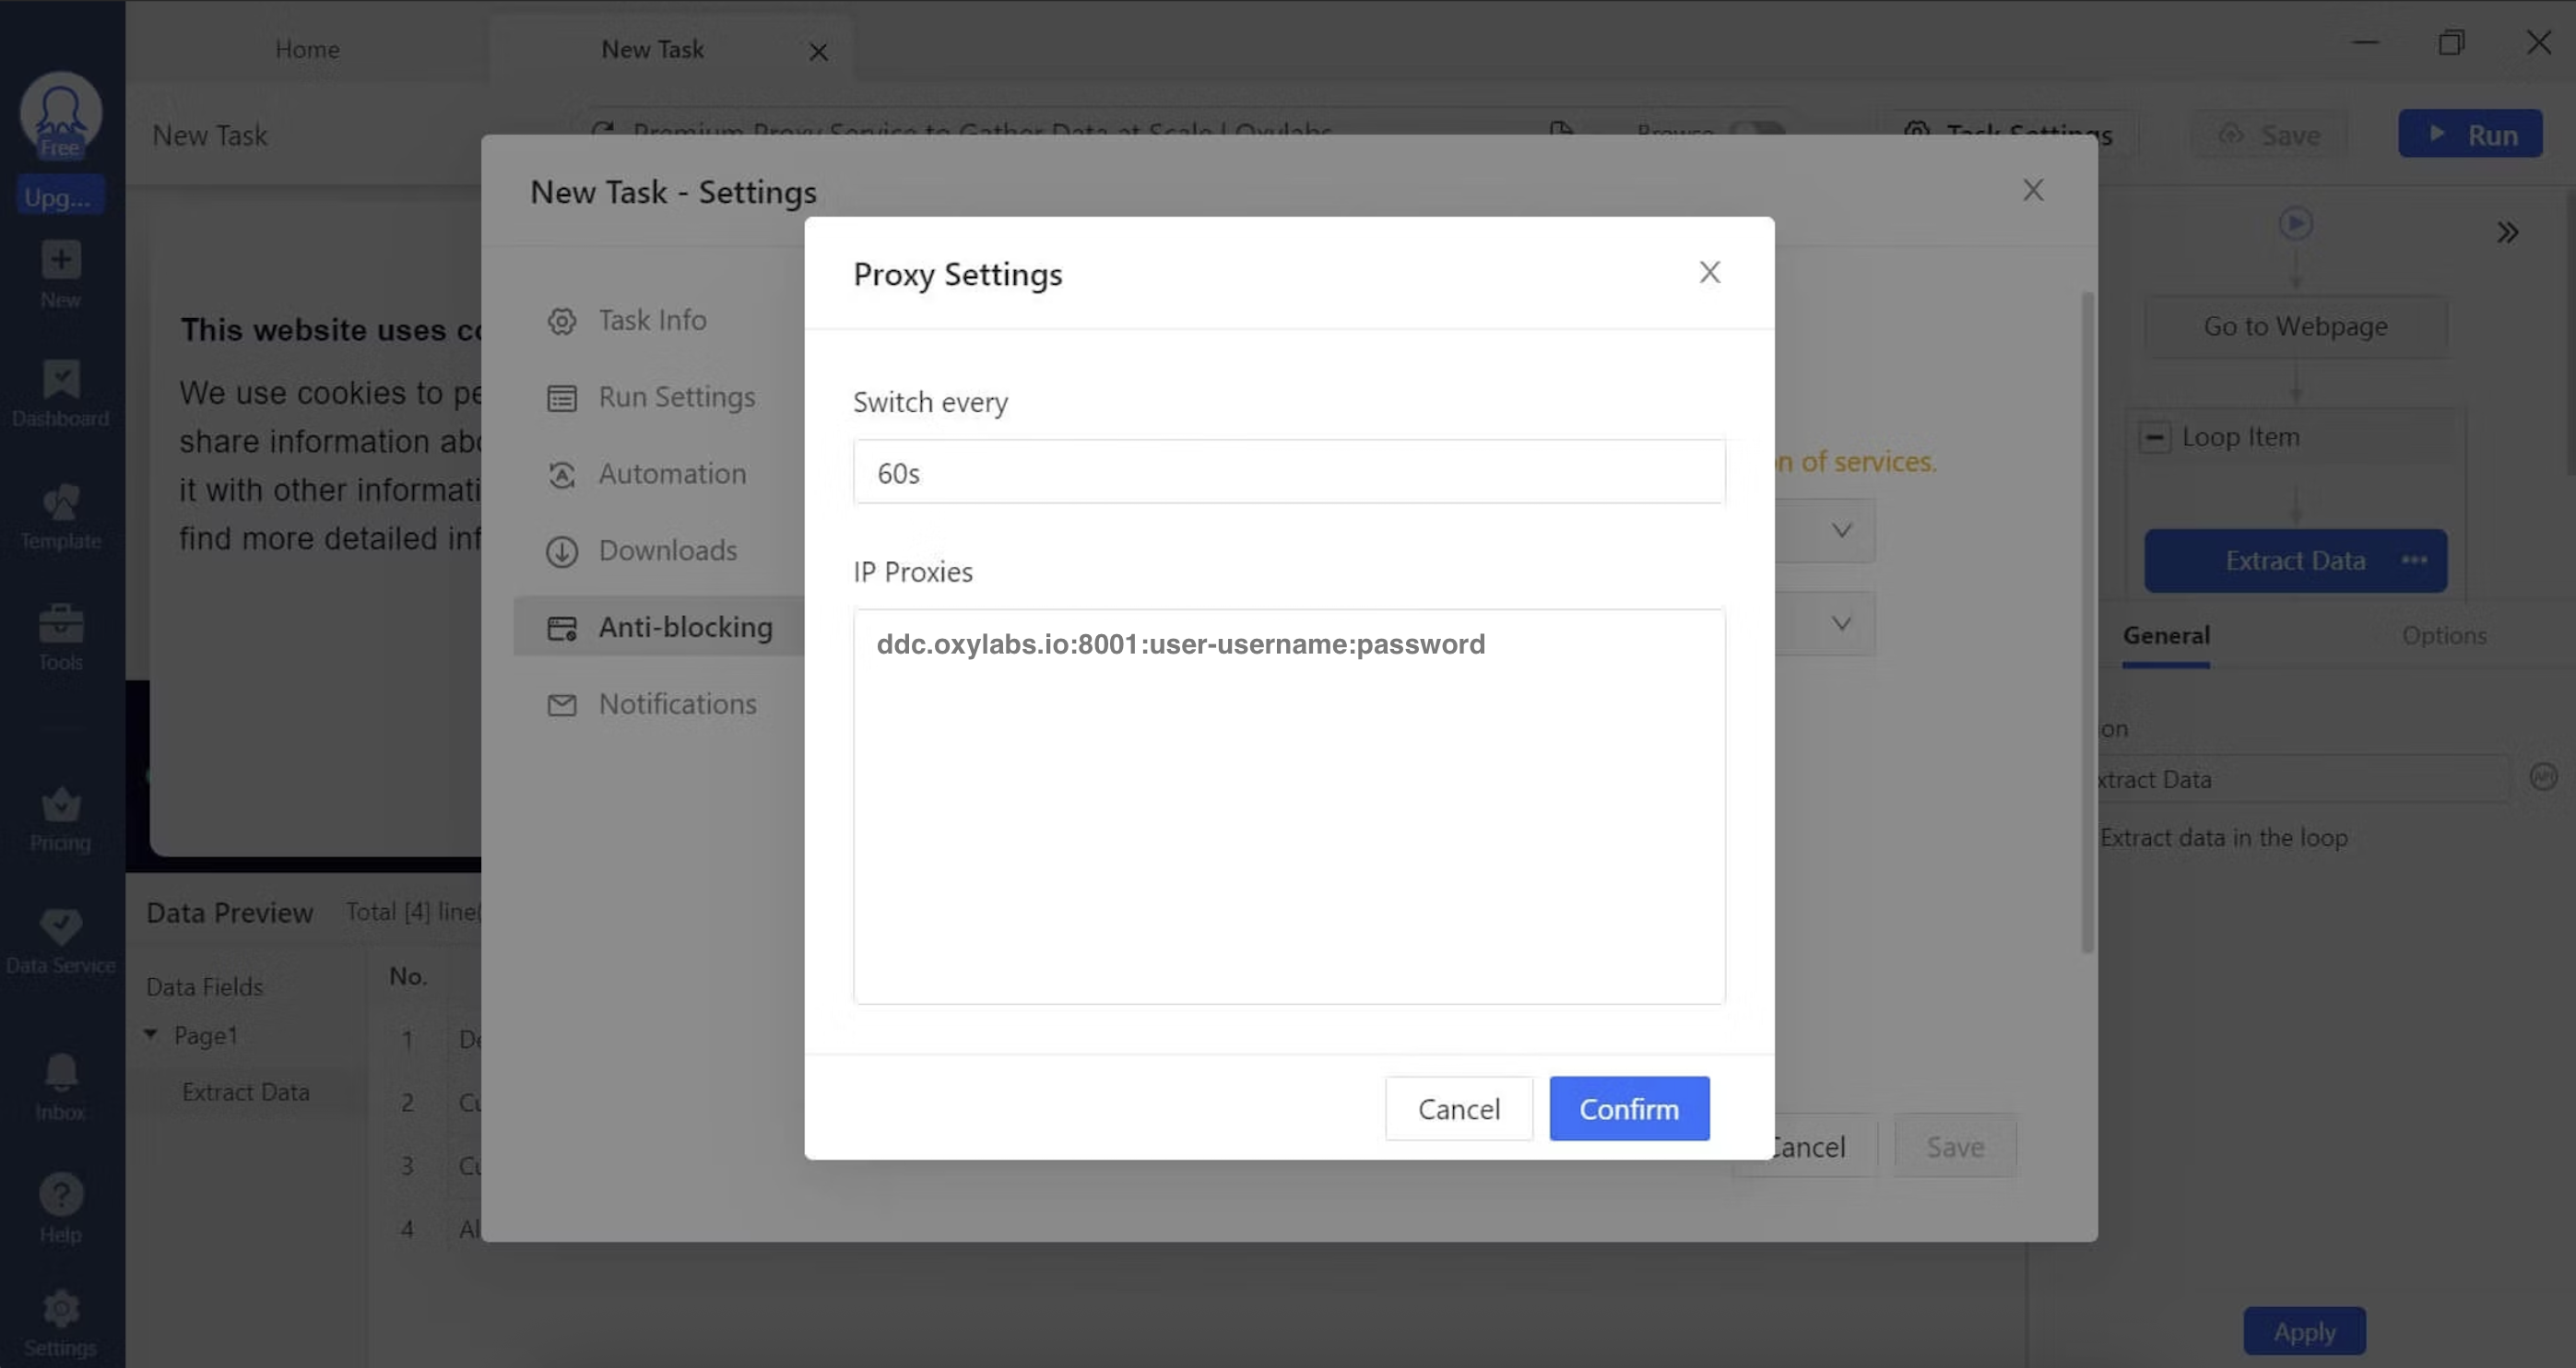
Task: Toggle the Browse switch
Action: (x=1757, y=131)
